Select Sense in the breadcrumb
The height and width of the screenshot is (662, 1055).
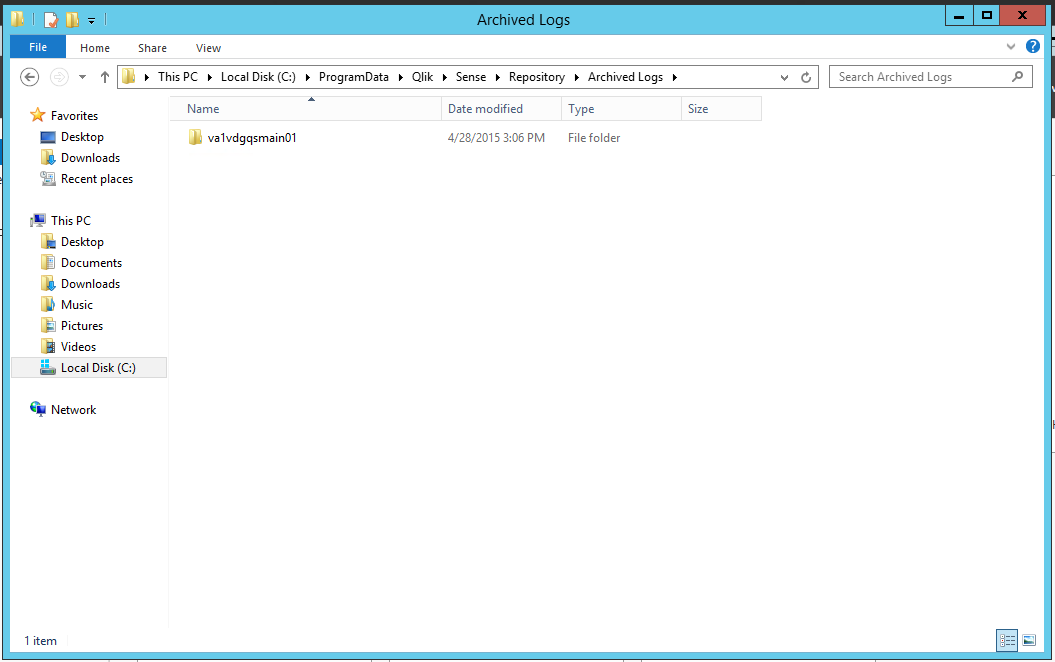pos(471,77)
